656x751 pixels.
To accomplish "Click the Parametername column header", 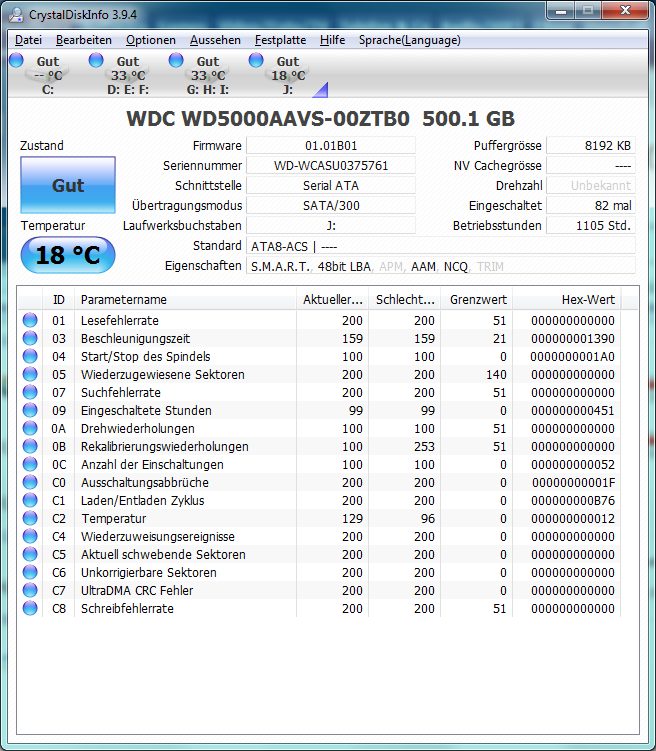I will (185, 300).
